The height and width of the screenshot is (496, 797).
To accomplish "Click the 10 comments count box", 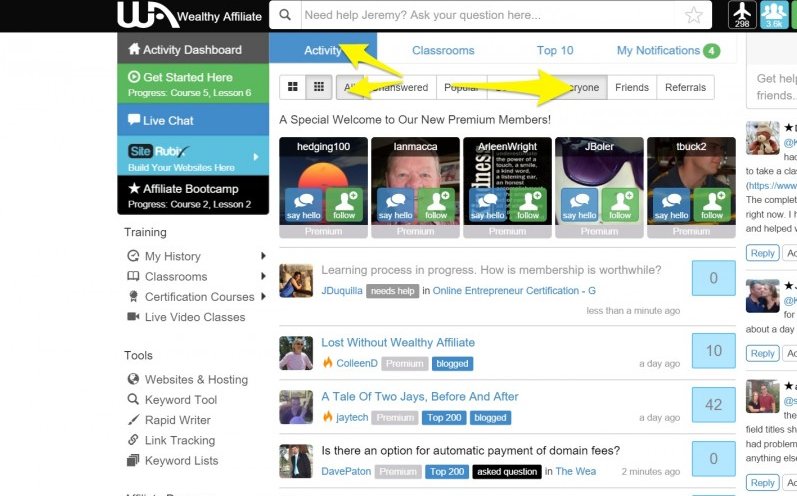I will tap(714, 351).
